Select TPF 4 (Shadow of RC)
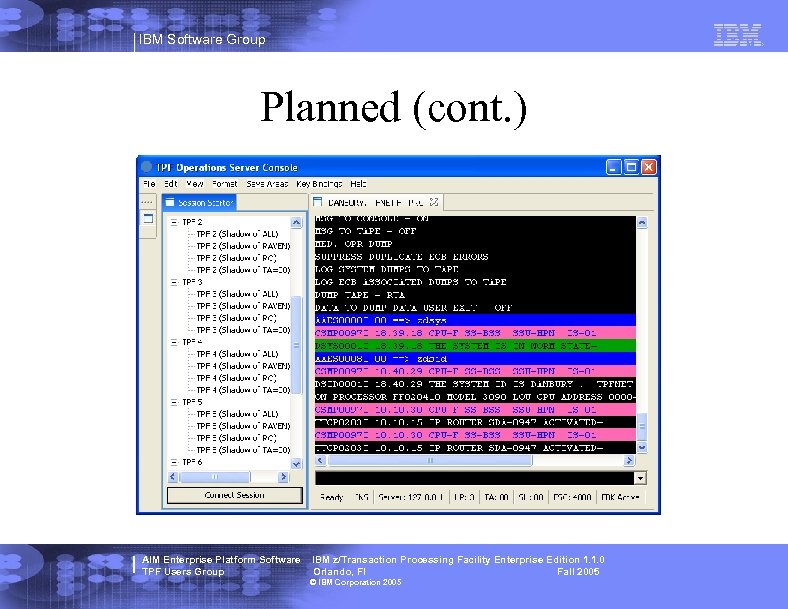 (236, 378)
